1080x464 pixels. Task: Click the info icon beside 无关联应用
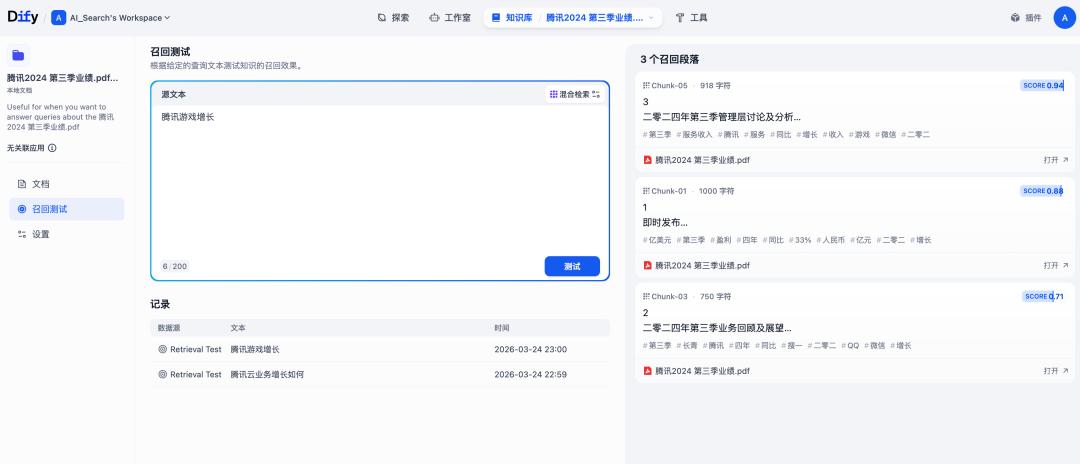[x=52, y=148]
